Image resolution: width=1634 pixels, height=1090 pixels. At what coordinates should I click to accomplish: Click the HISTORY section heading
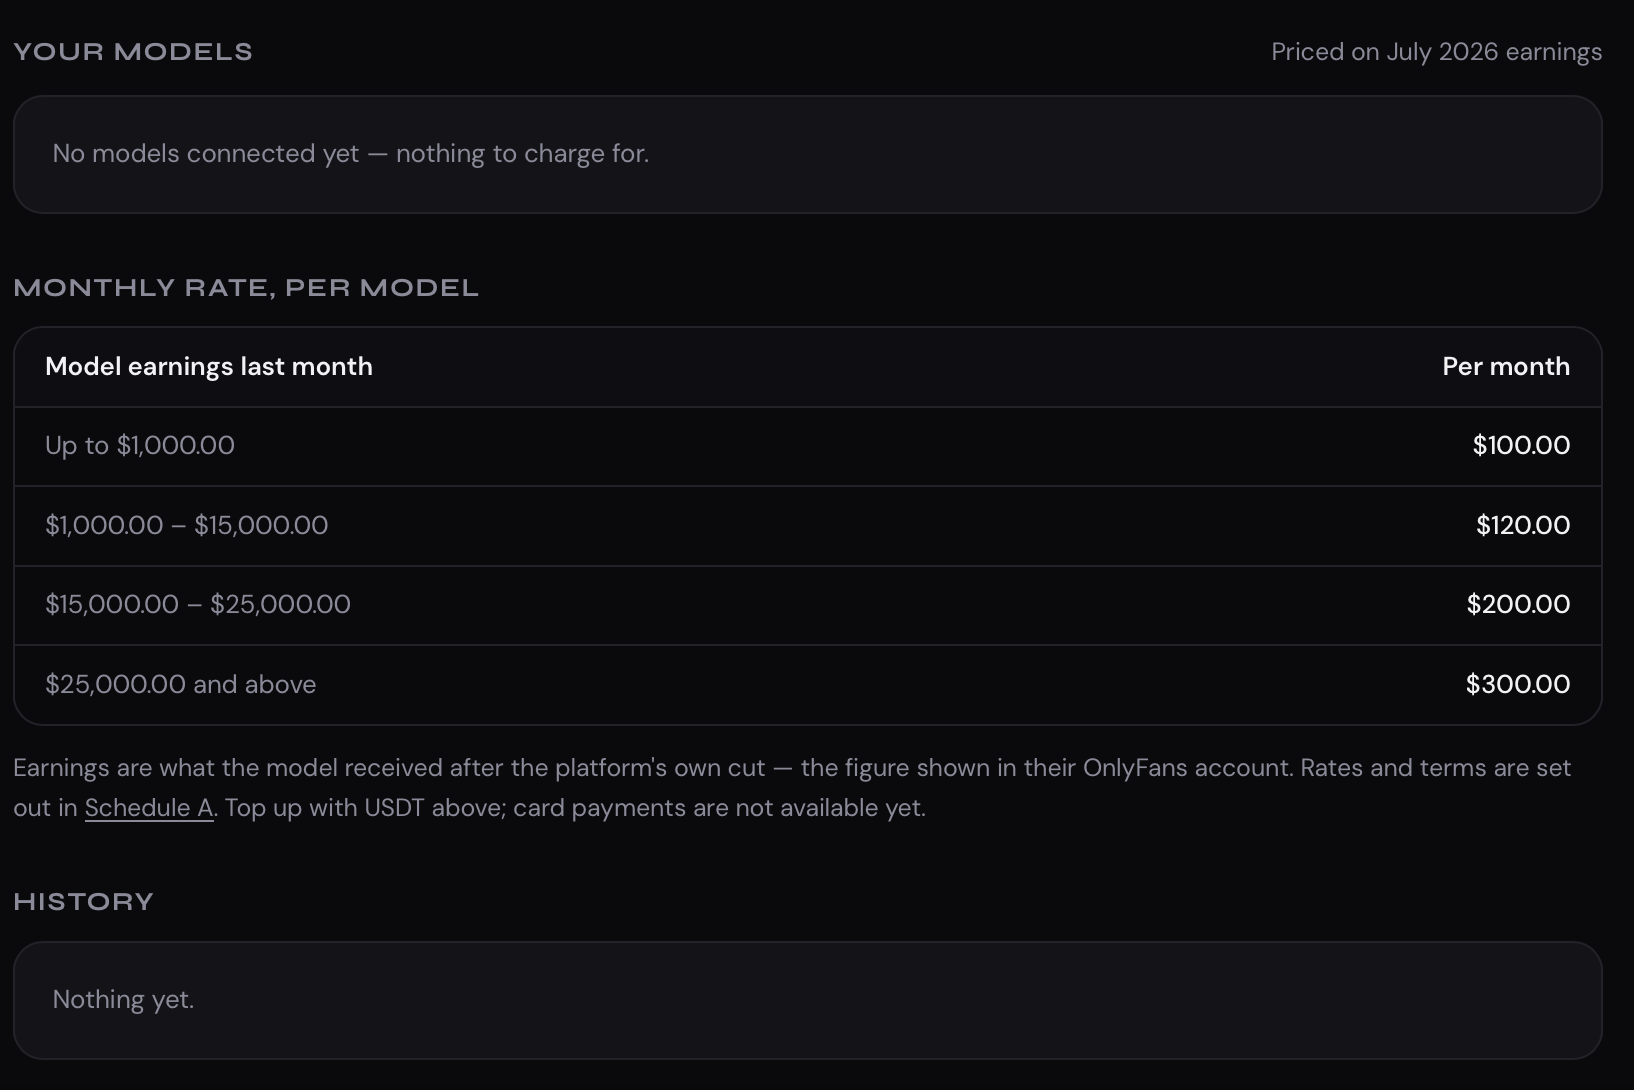coord(83,902)
